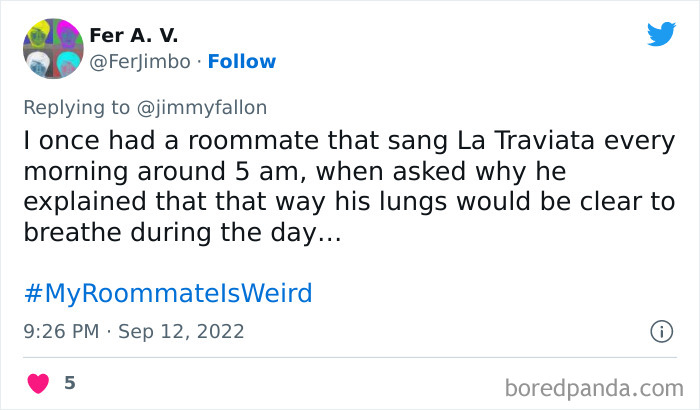The image size is (700, 410).
Task: Like the tweet with the heart icon
Action: tap(37, 383)
